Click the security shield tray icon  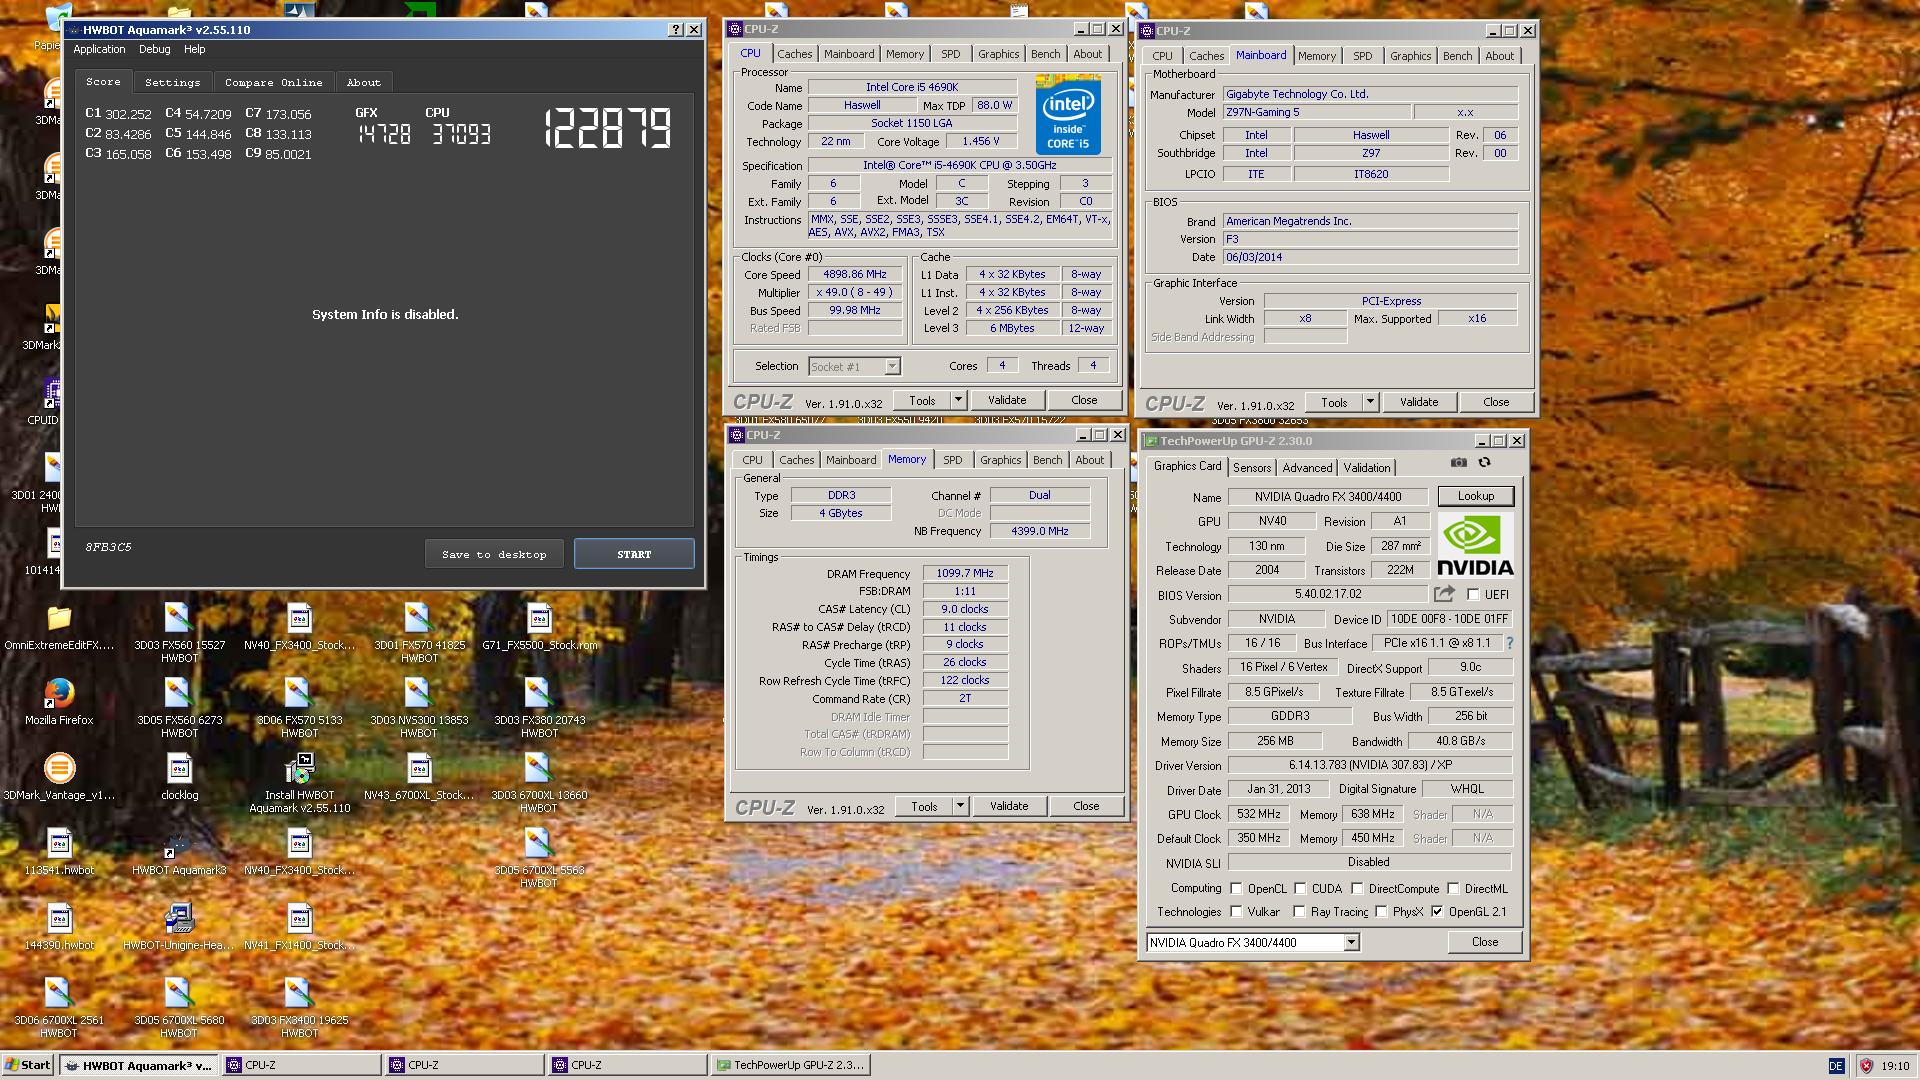pyautogui.click(x=1866, y=1066)
